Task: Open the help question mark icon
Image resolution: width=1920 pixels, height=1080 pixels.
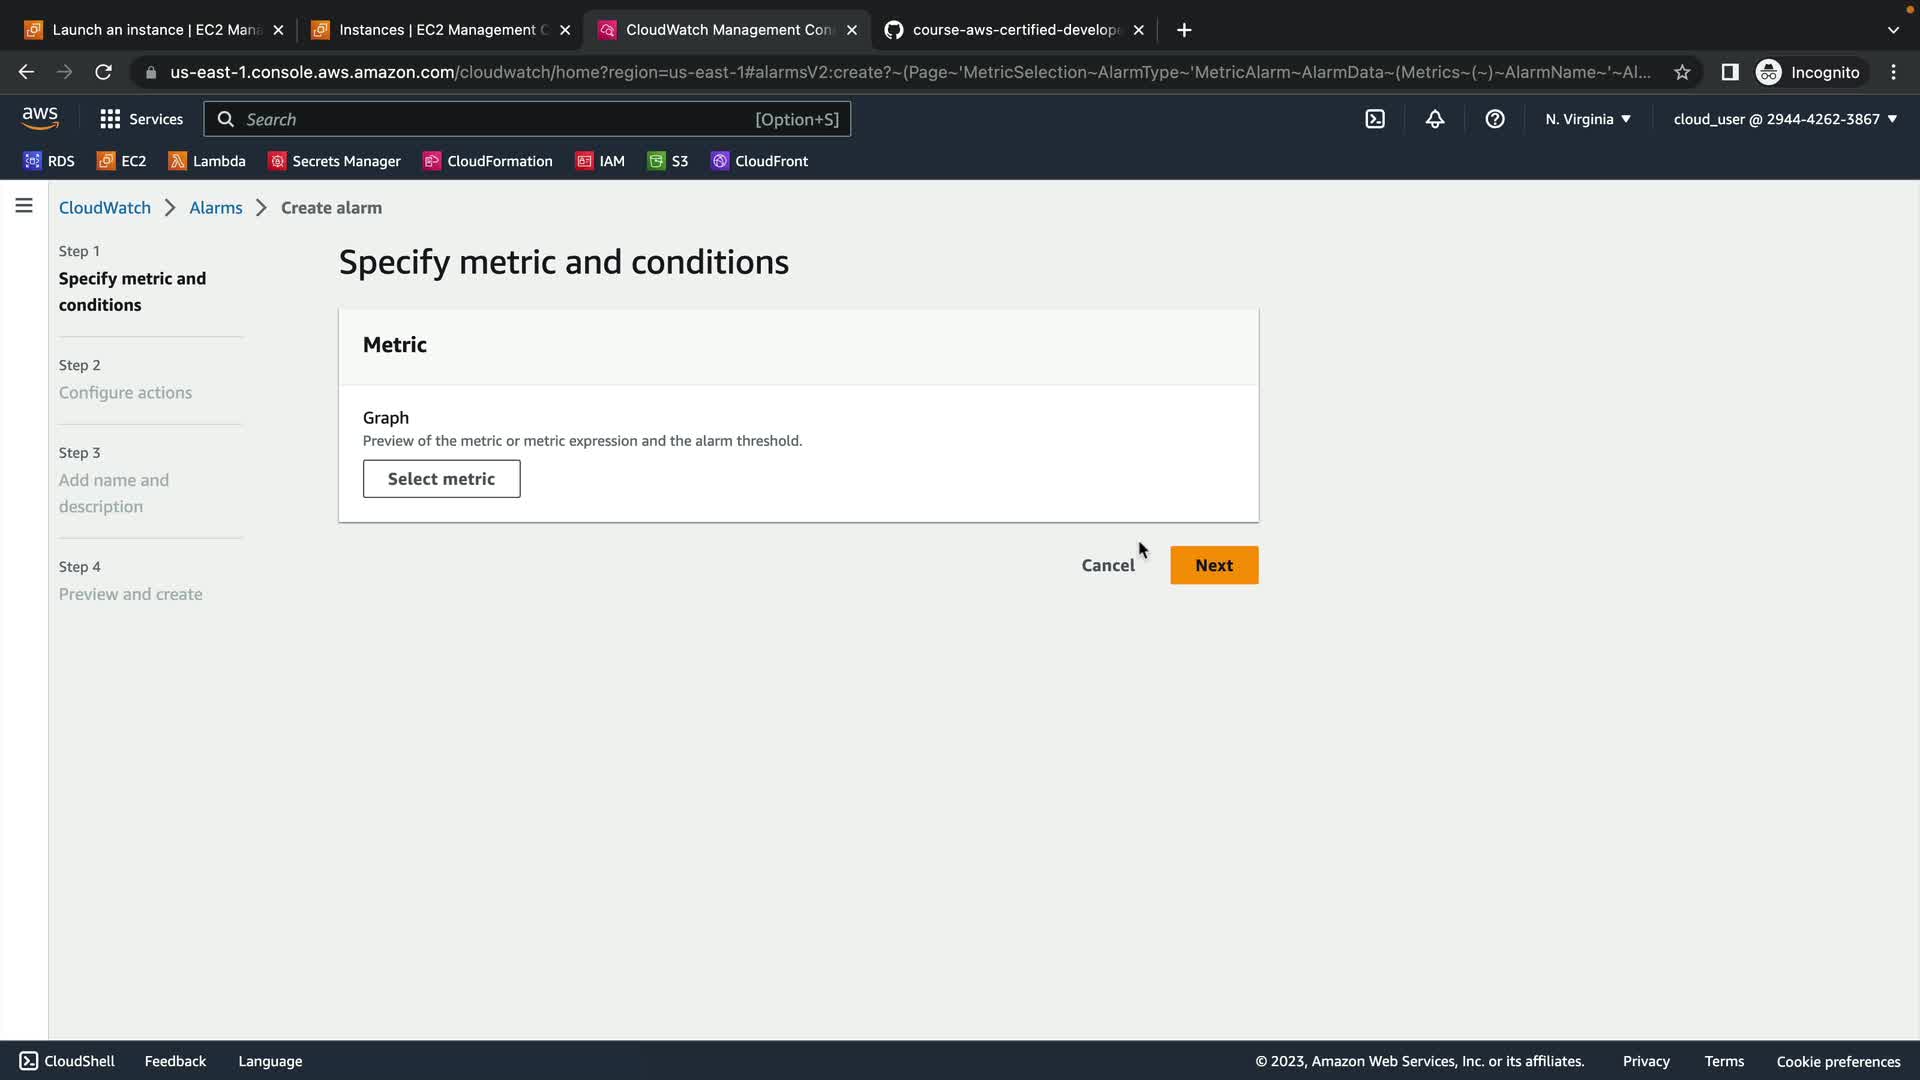Action: (x=1495, y=119)
